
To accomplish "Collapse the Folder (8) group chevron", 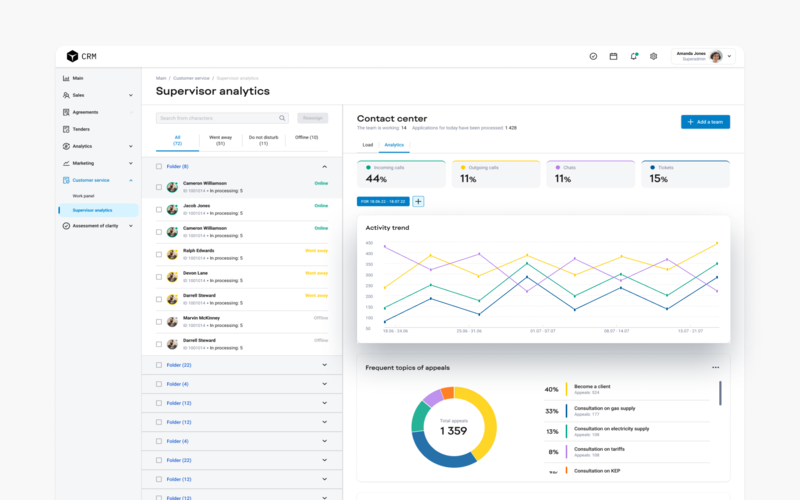I will (324, 166).
